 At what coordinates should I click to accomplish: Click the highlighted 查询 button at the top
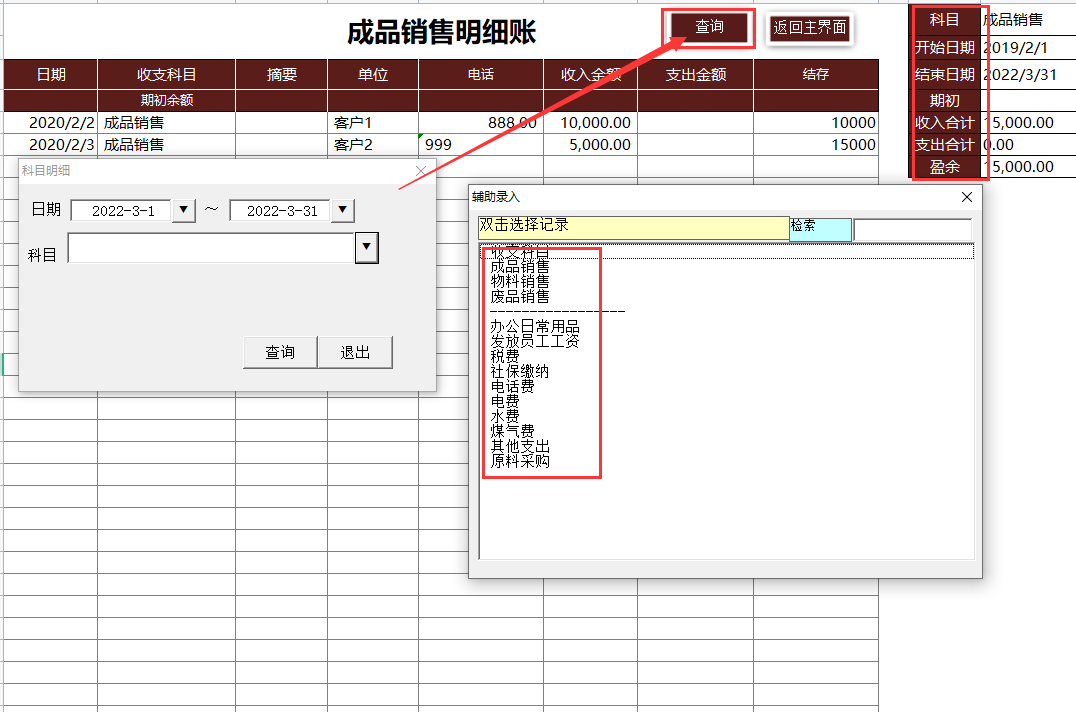(707, 28)
